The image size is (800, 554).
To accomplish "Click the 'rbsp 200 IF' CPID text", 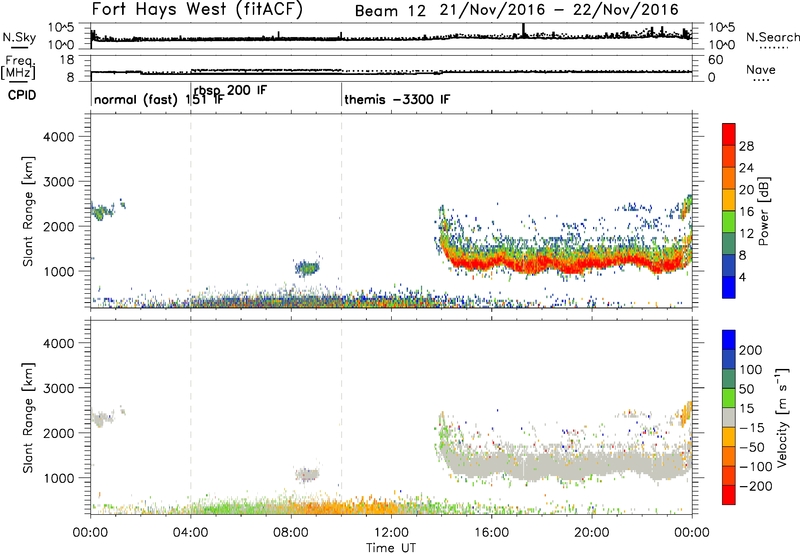I will [x=230, y=90].
